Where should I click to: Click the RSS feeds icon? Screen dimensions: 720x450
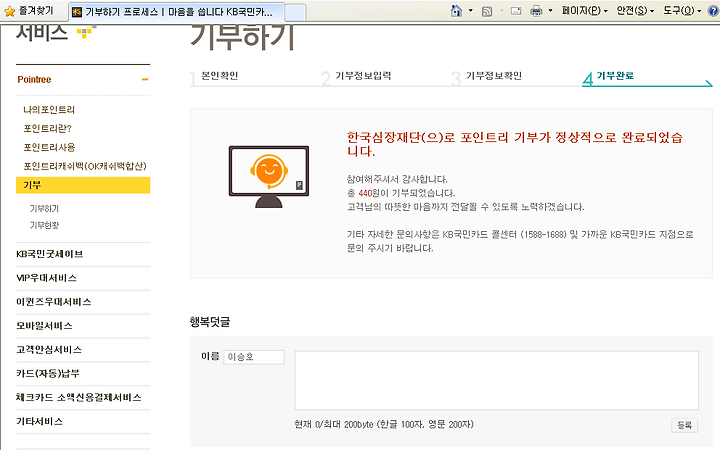pos(487,11)
